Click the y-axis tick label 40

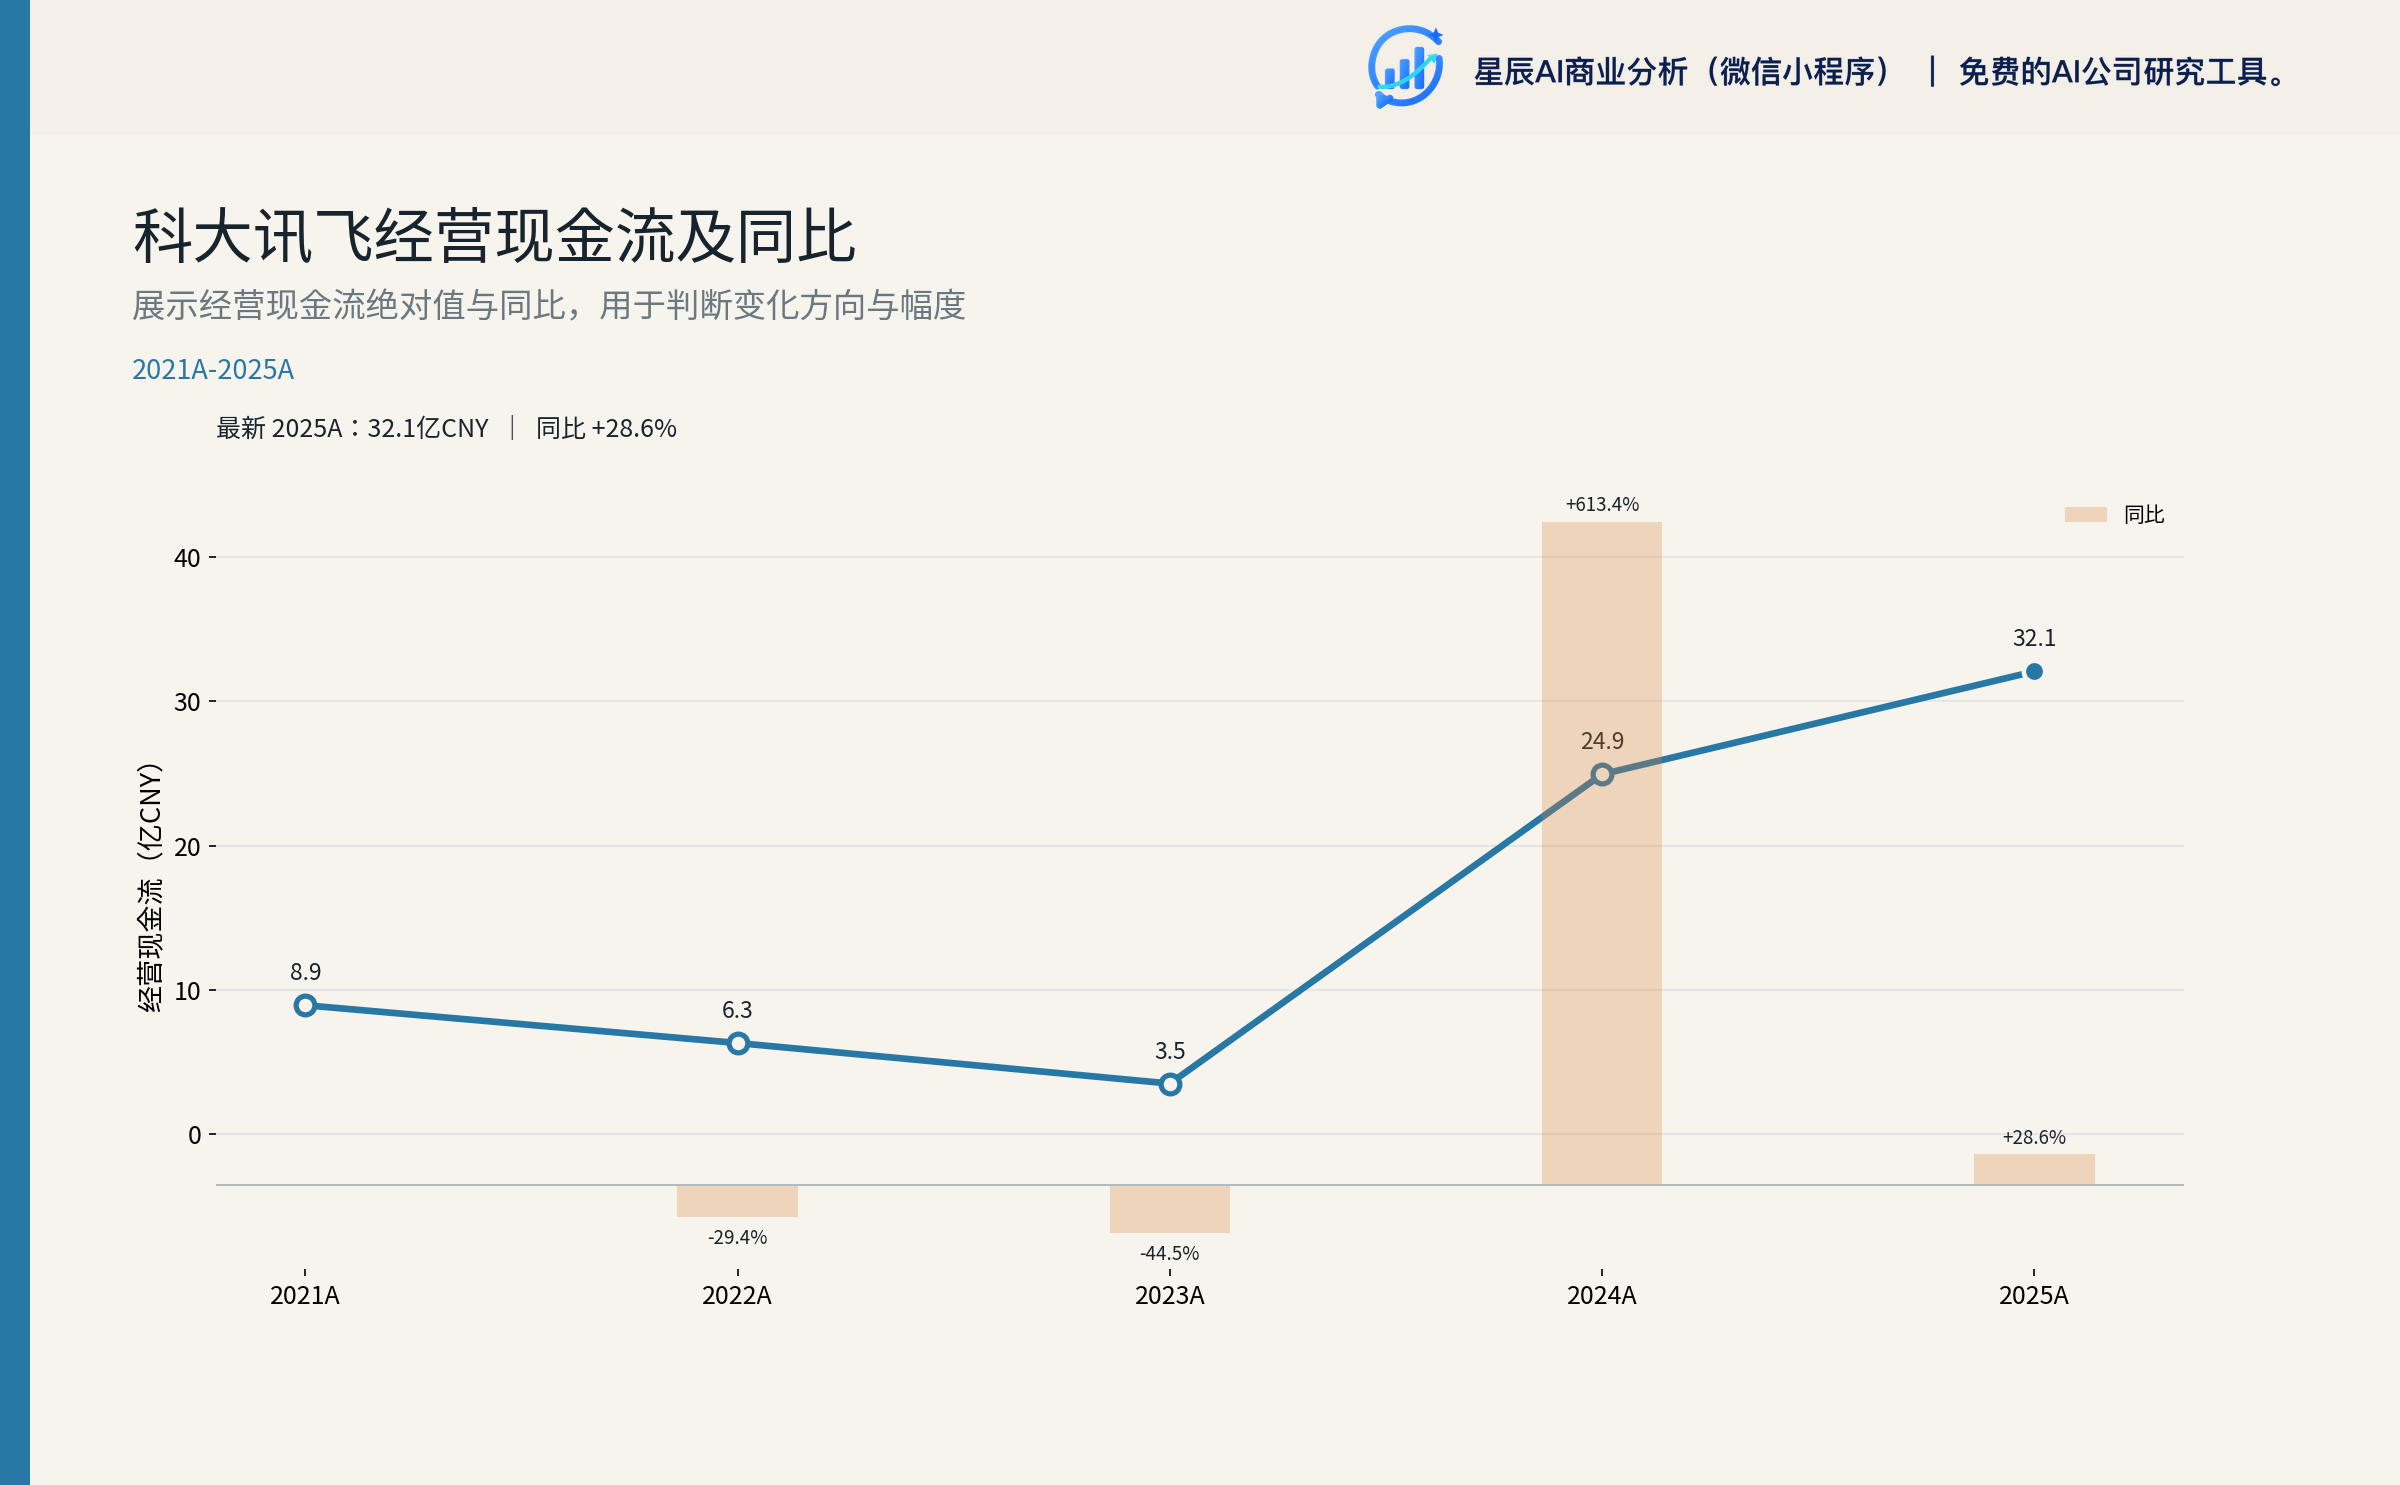(x=187, y=558)
